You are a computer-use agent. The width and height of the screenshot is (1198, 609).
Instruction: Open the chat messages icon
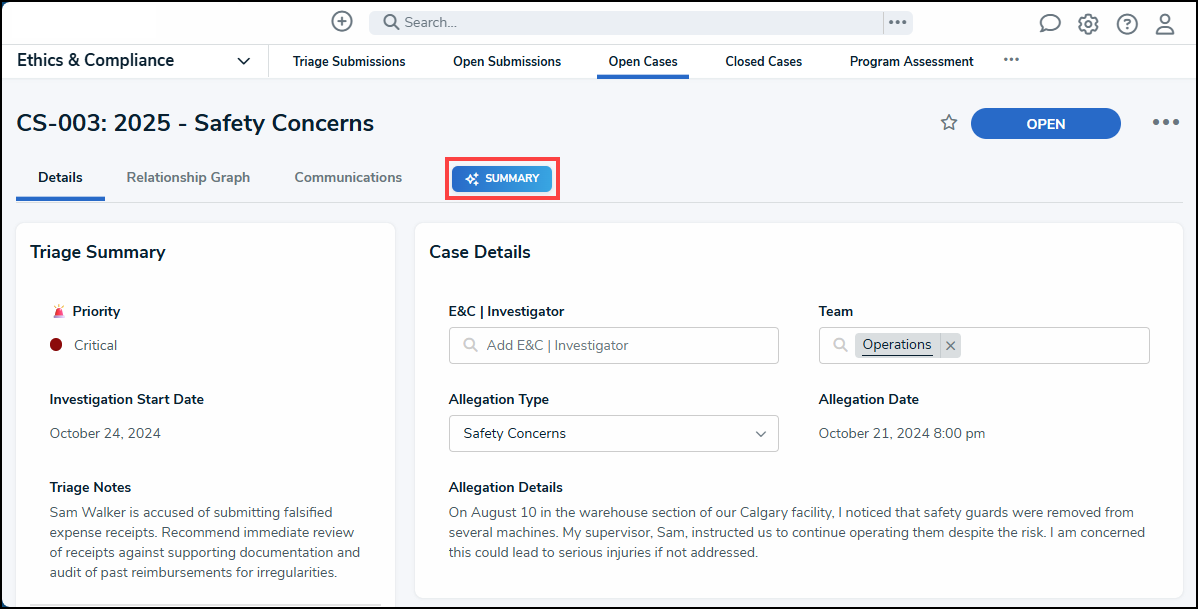(x=1049, y=24)
